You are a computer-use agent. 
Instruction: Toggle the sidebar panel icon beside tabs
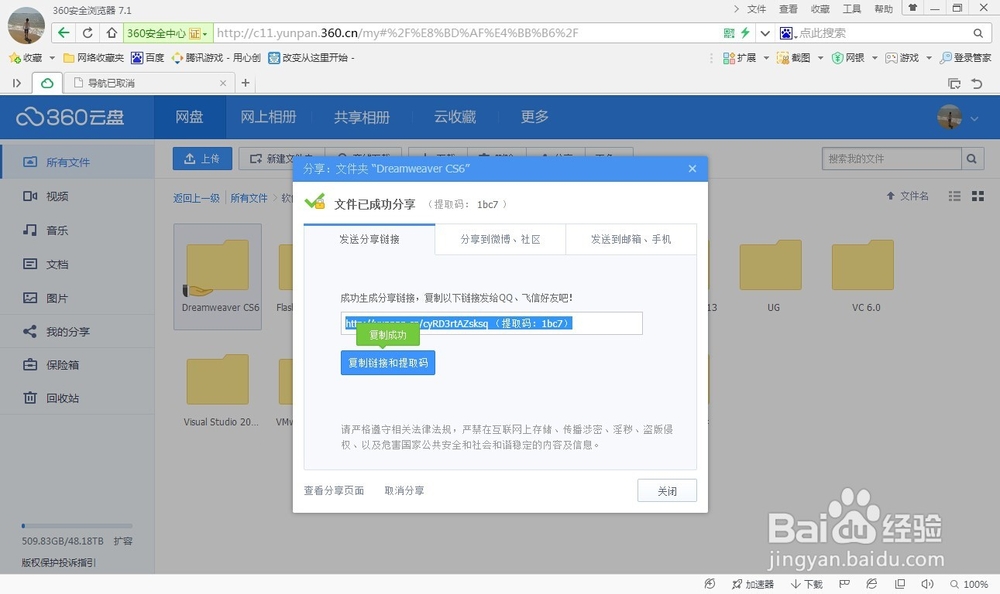(x=17, y=83)
